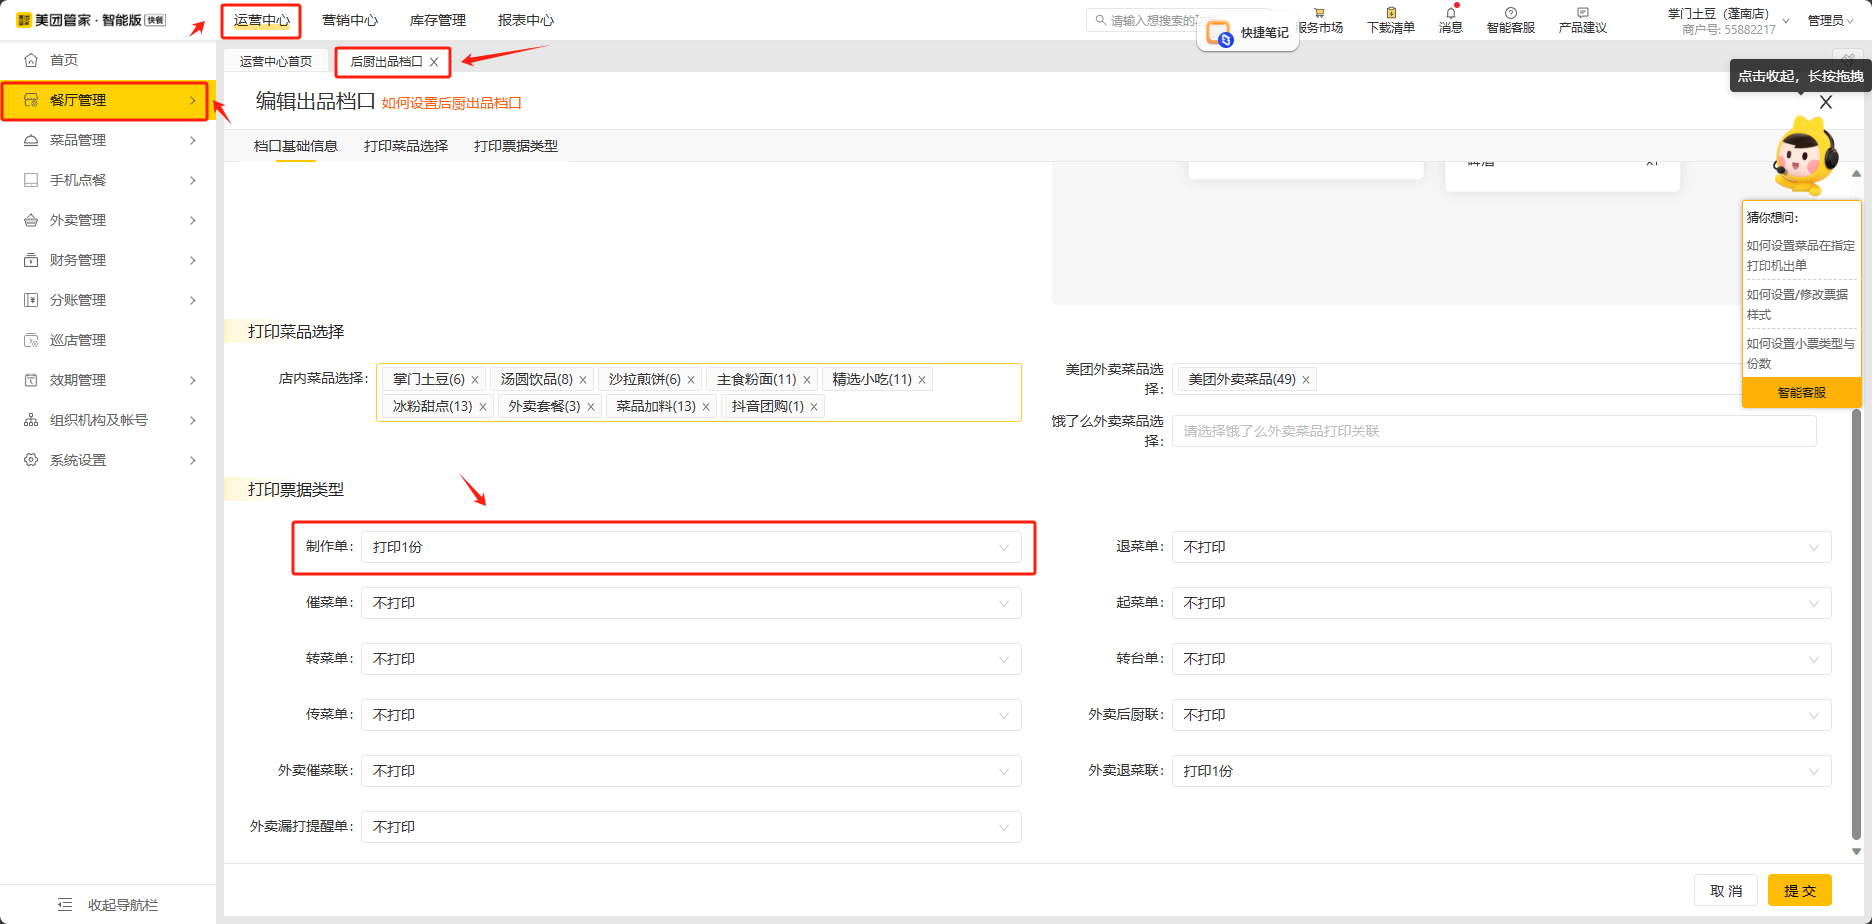Remove the 冰粉甜点(13) tag
1872x924 pixels.
click(x=483, y=407)
